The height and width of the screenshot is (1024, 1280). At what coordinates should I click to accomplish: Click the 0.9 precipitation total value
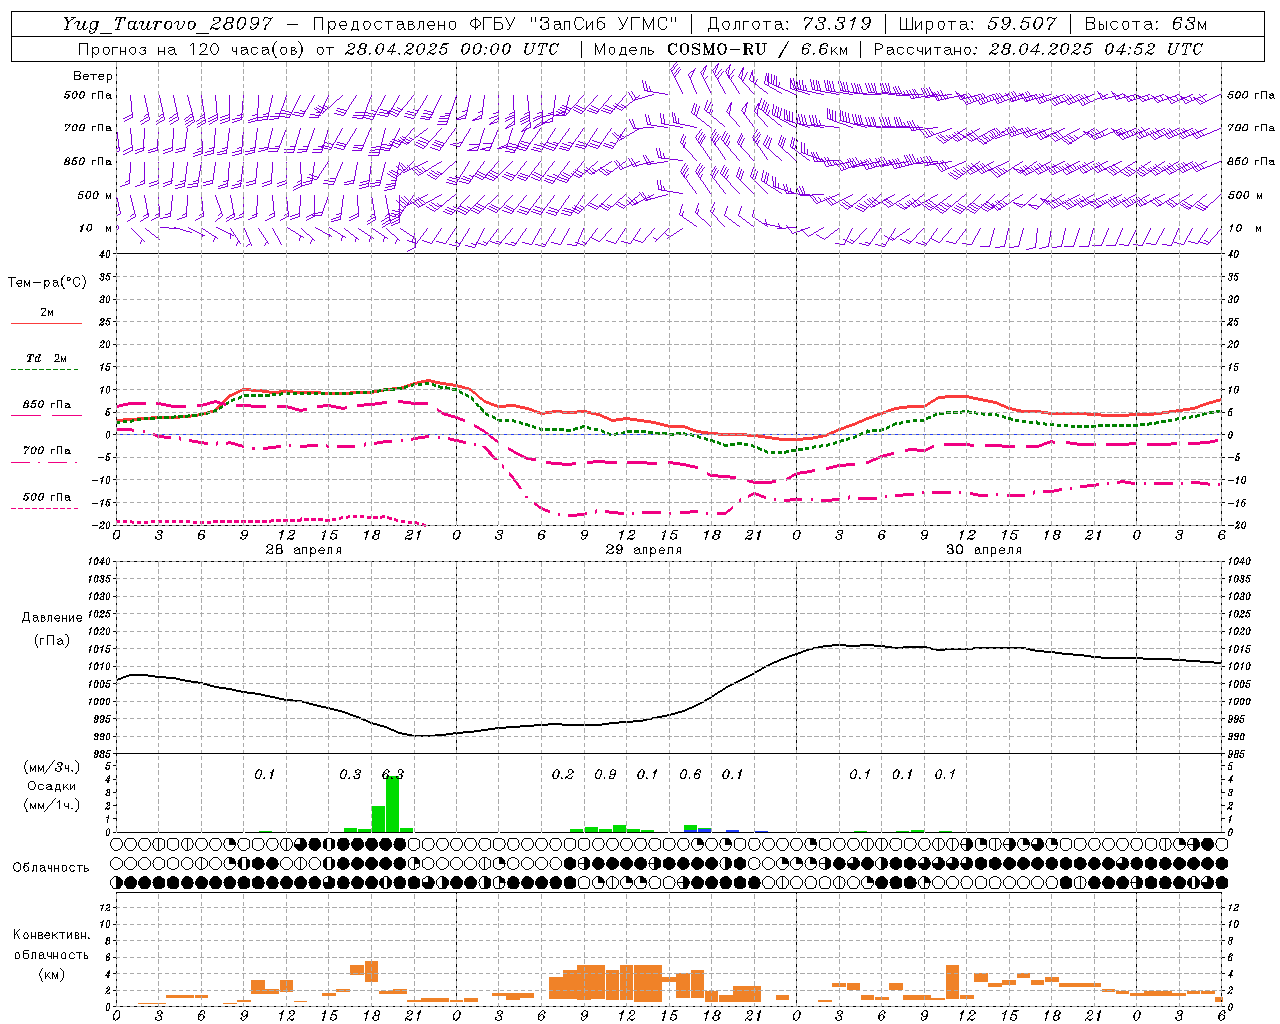tap(605, 774)
